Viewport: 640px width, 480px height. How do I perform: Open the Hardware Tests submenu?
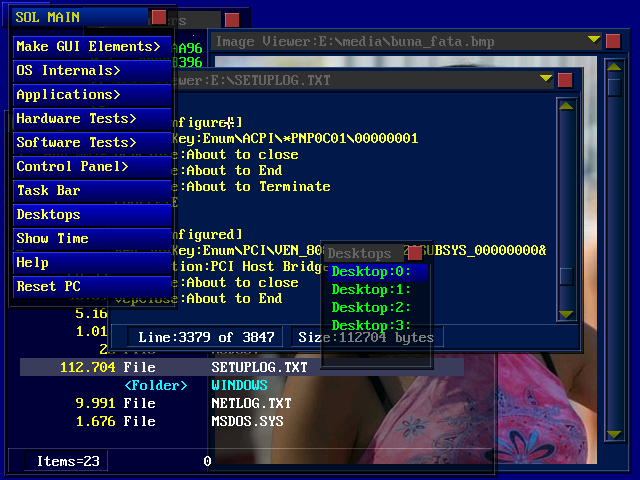(x=92, y=119)
